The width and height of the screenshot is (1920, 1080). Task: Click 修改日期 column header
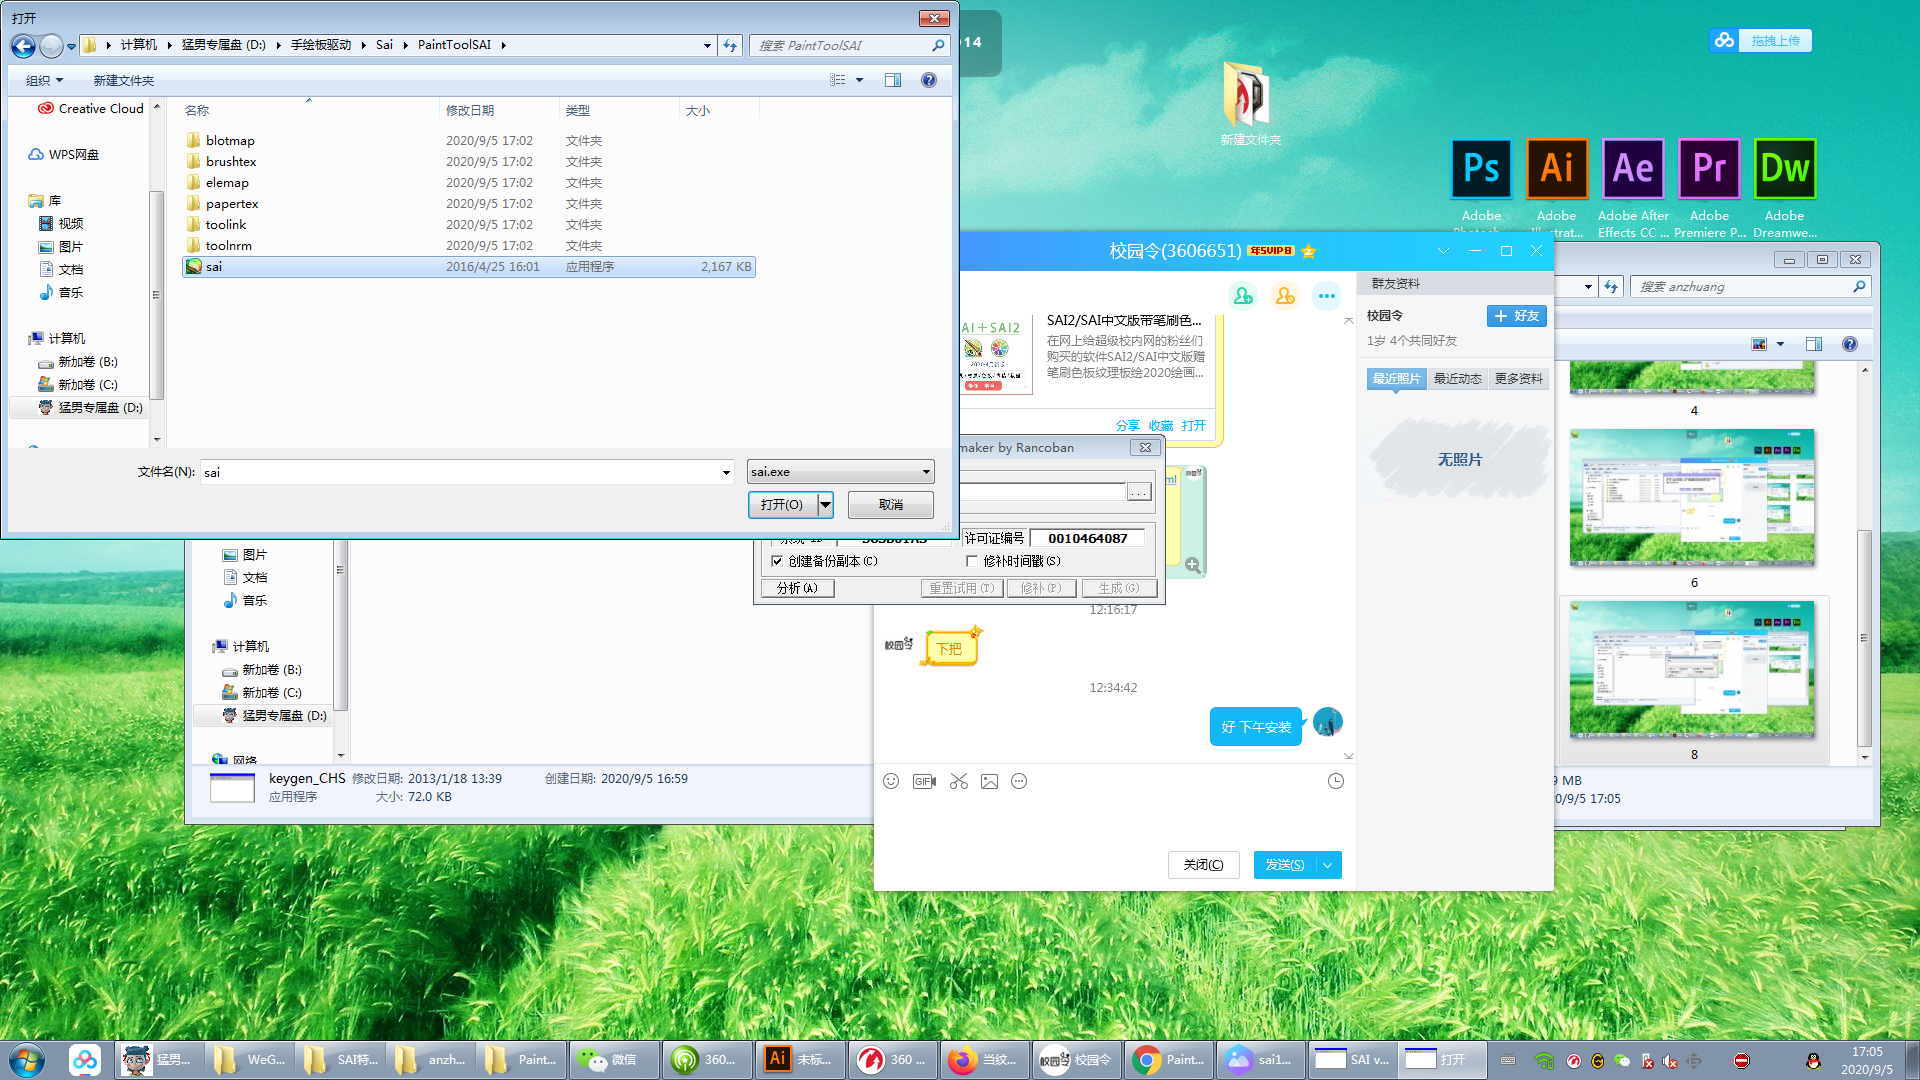(470, 111)
